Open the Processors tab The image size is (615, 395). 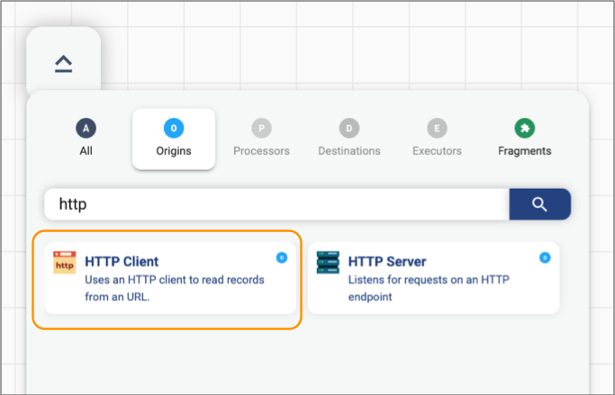point(261,138)
